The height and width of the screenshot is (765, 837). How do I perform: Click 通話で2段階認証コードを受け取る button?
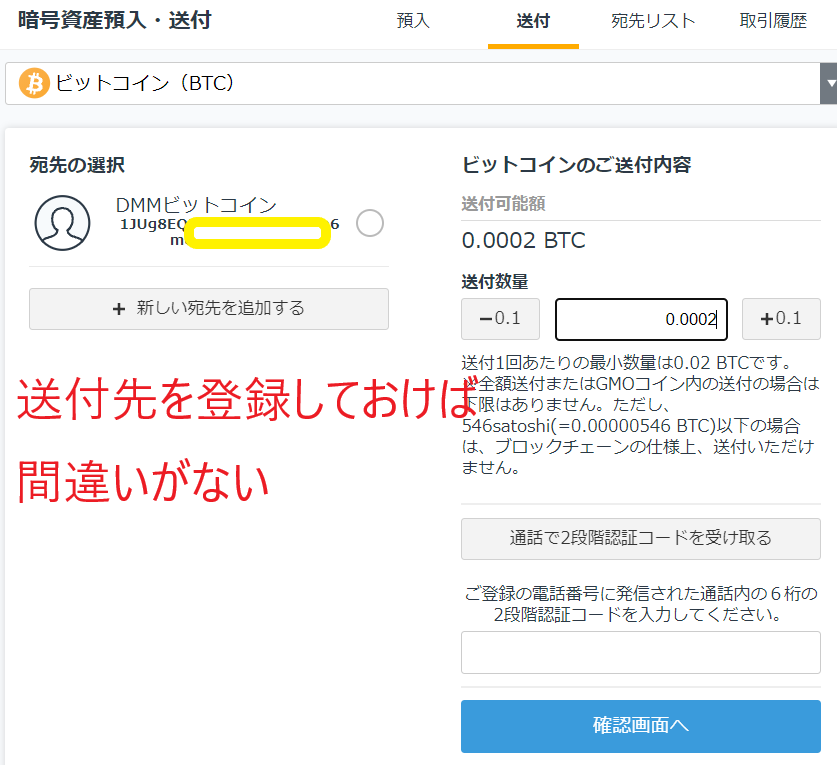[641, 539]
